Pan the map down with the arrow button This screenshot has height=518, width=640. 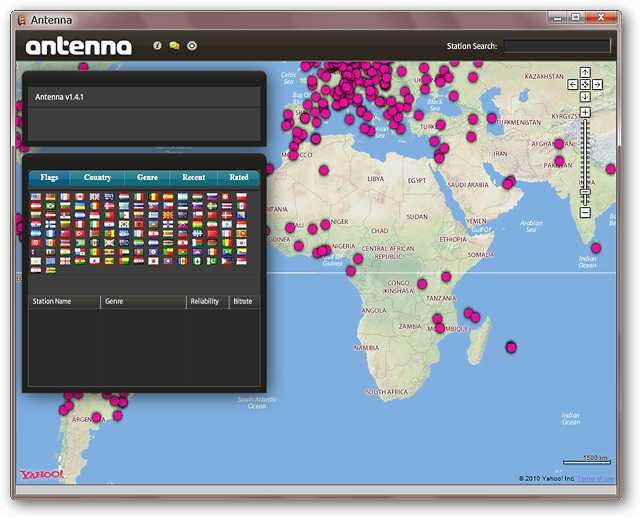pos(585,97)
